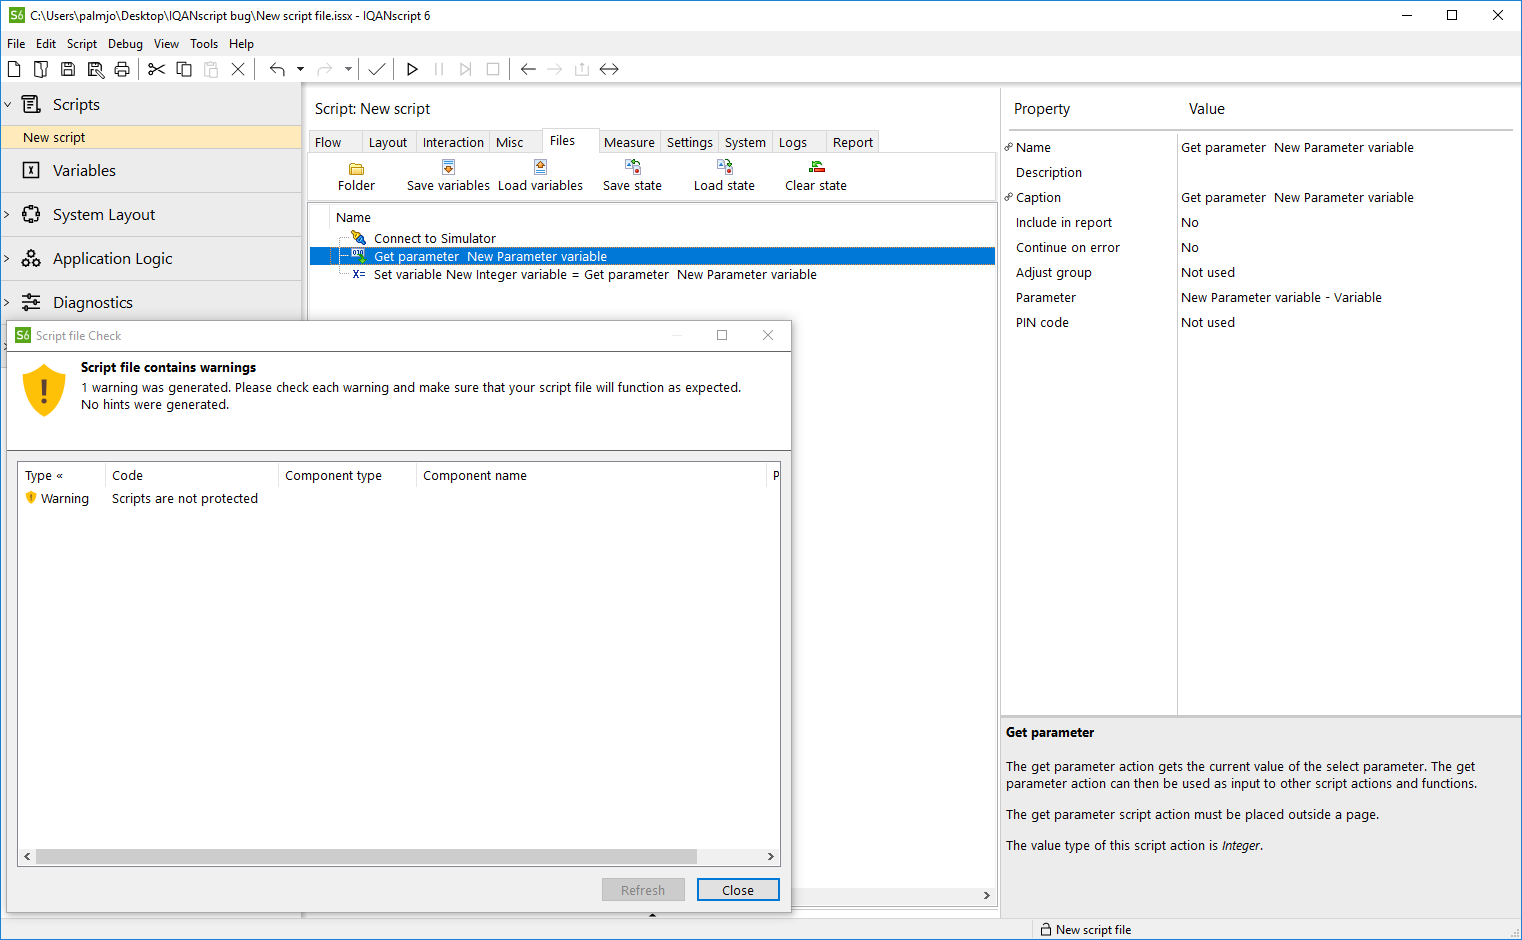1522x940 pixels.
Task: Sort by the Component name column header
Action: tap(591, 476)
